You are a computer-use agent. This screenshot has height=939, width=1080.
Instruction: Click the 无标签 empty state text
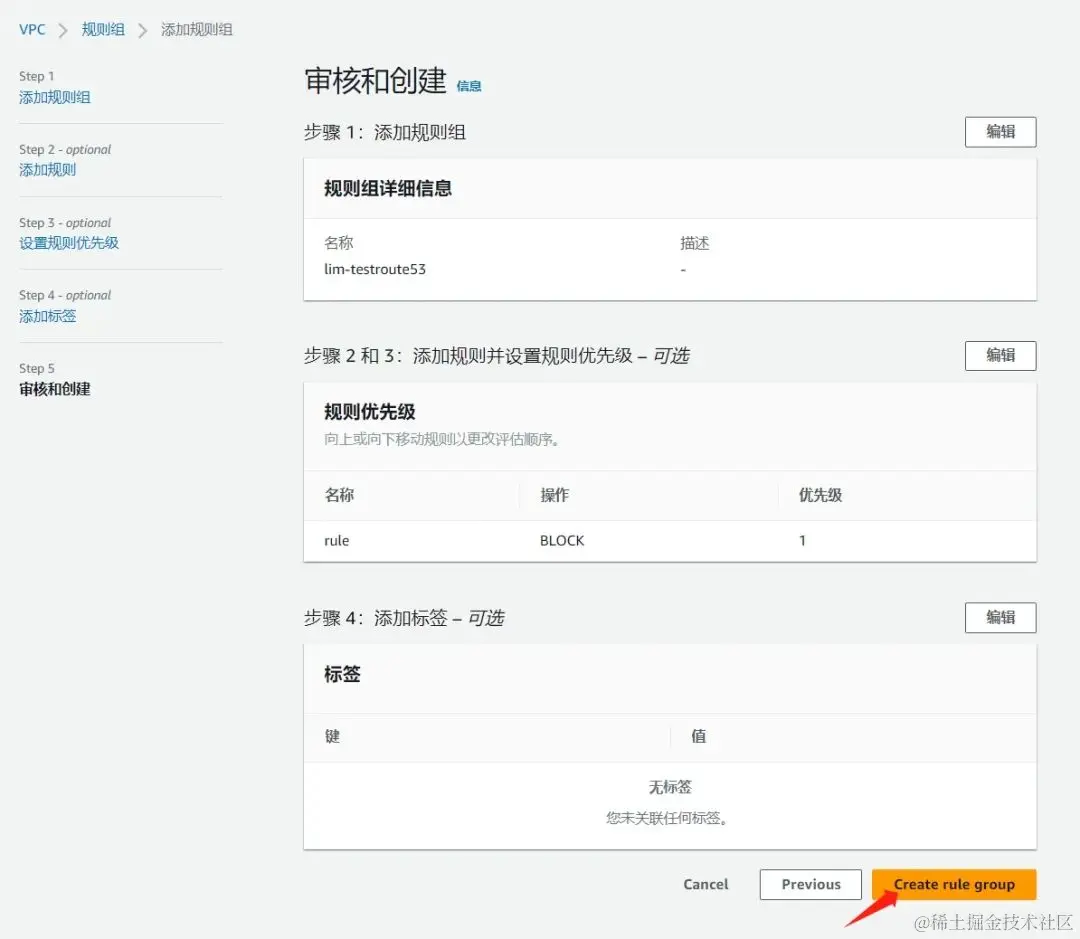click(x=669, y=787)
